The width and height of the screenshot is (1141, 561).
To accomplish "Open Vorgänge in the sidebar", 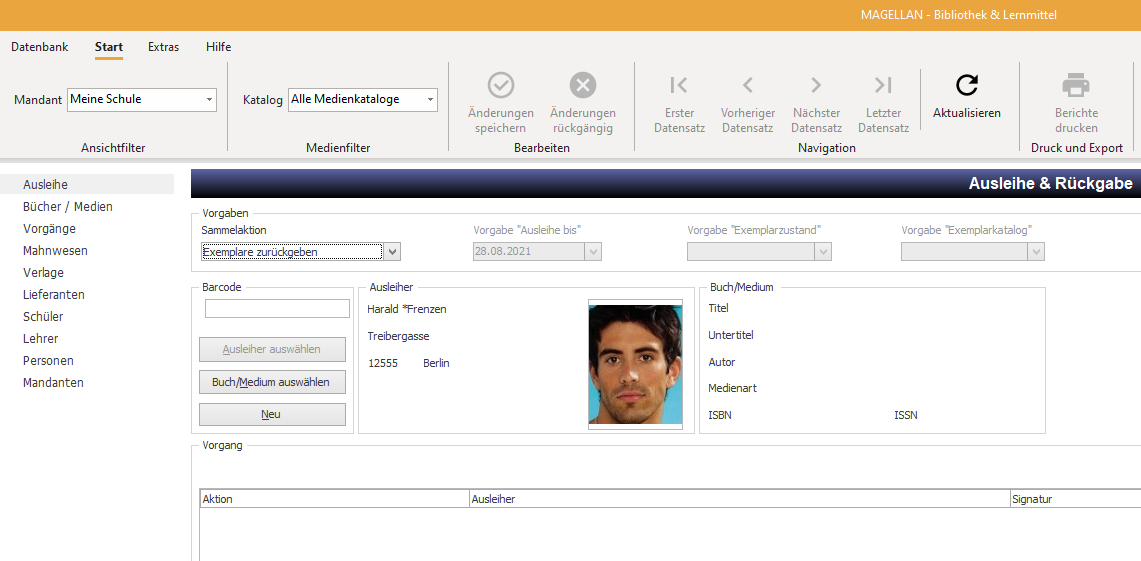I will point(49,228).
